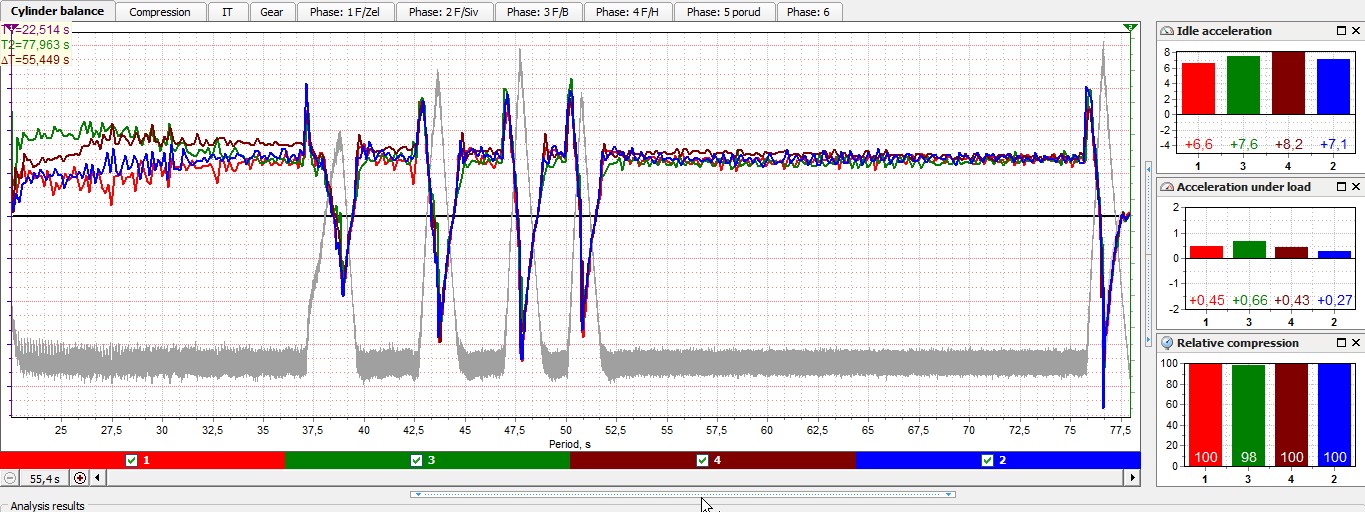Click the T2=77,963 s readout
The height and width of the screenshot is (512, 1365).
pos(36,45)
